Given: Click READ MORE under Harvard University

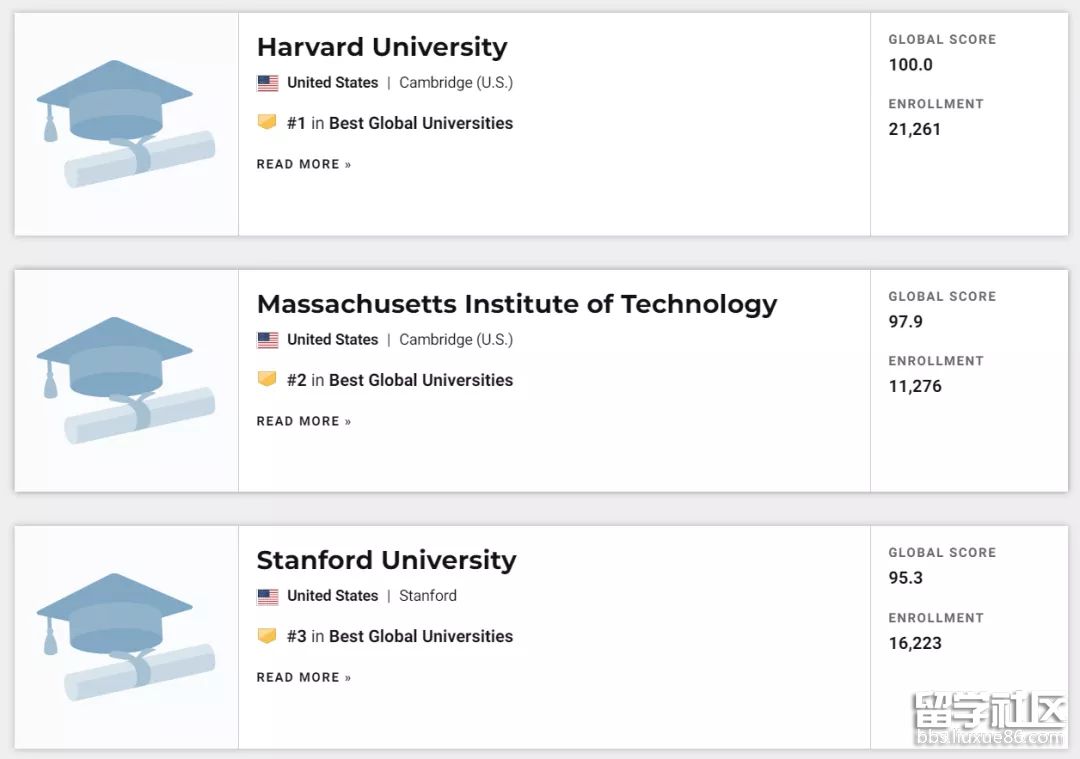Looking at the screenshot, I should pos(304,164).
